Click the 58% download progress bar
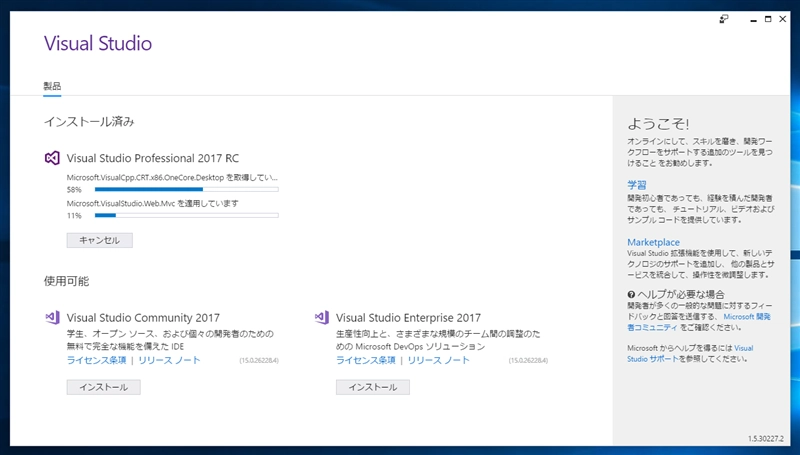The width and height of the screenshot is (800, 455). 187,190
